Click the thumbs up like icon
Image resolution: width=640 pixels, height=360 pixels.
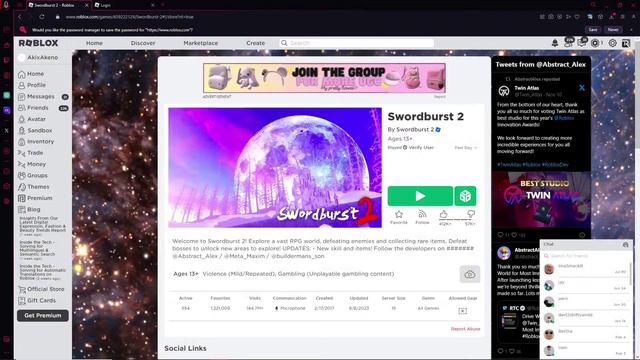pyautogui.click(x=444, y=214)
